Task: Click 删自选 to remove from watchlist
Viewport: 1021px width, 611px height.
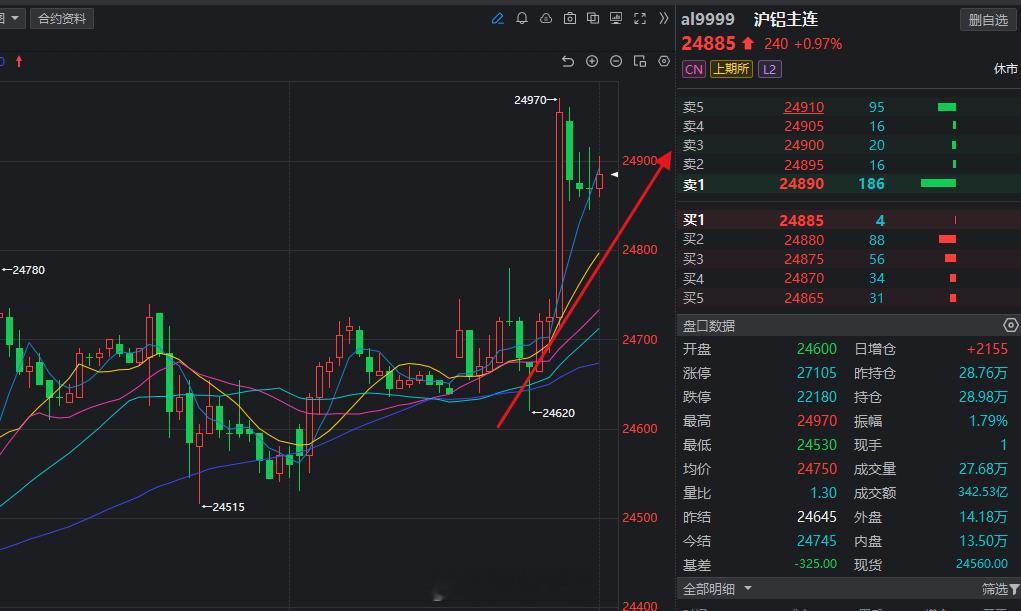Action: [x=988, y=20]
